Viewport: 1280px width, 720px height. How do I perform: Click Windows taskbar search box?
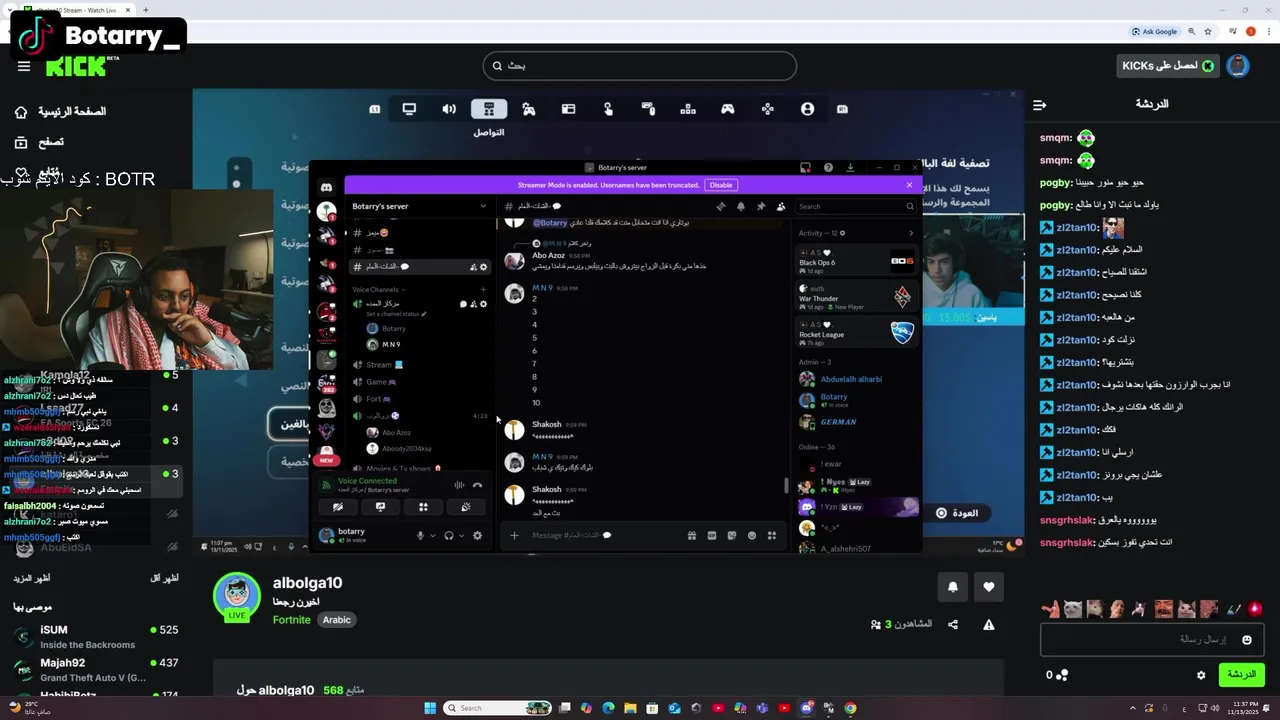[496, 708]
